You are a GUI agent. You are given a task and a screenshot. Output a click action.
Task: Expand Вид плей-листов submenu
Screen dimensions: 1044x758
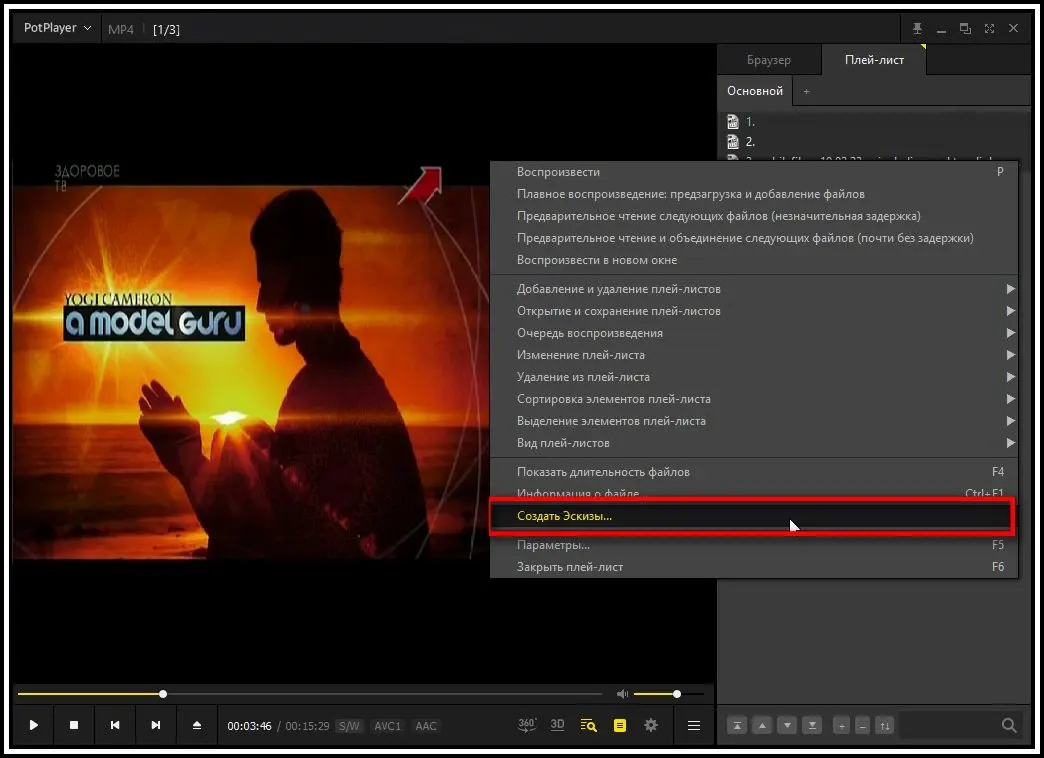(754, 443)
